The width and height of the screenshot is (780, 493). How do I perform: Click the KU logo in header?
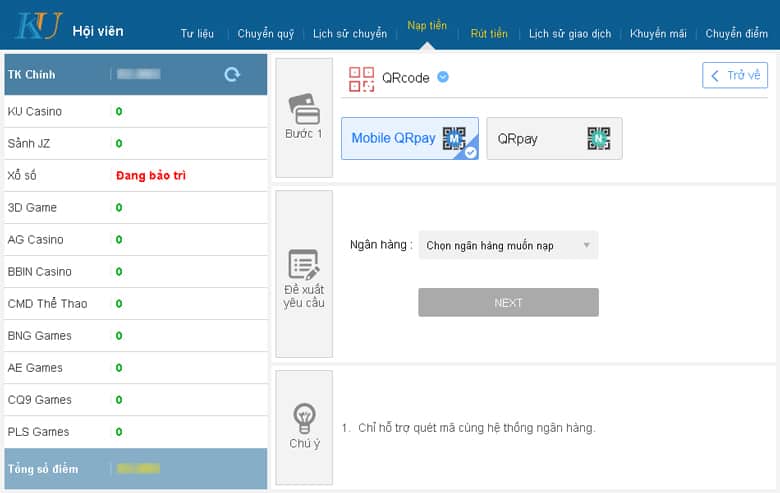pyautogui.click(x=39, y=25)
